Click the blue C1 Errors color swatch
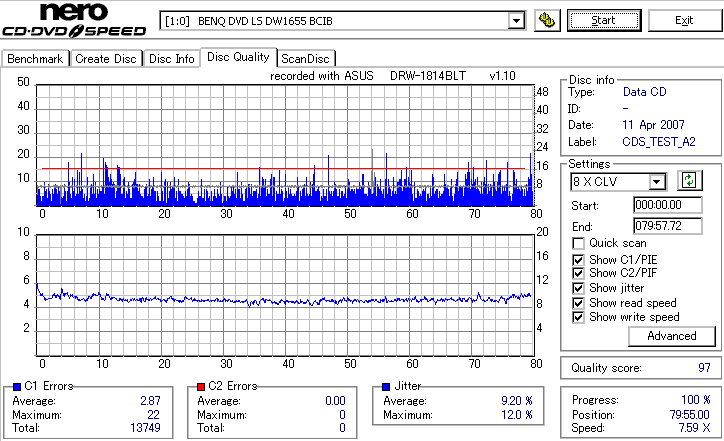 [x=17, y=387]
